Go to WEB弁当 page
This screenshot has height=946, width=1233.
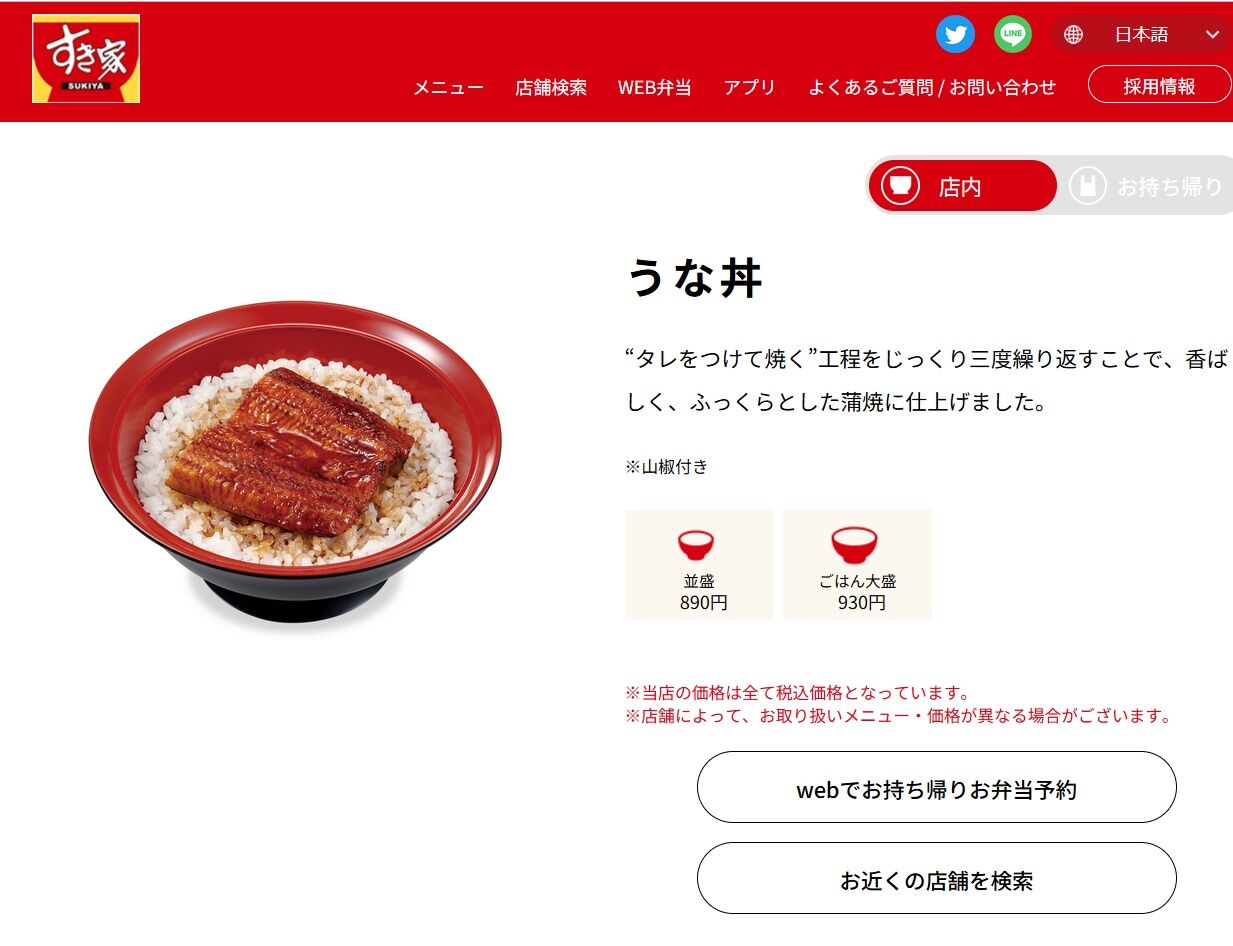[x=655, y=87]
